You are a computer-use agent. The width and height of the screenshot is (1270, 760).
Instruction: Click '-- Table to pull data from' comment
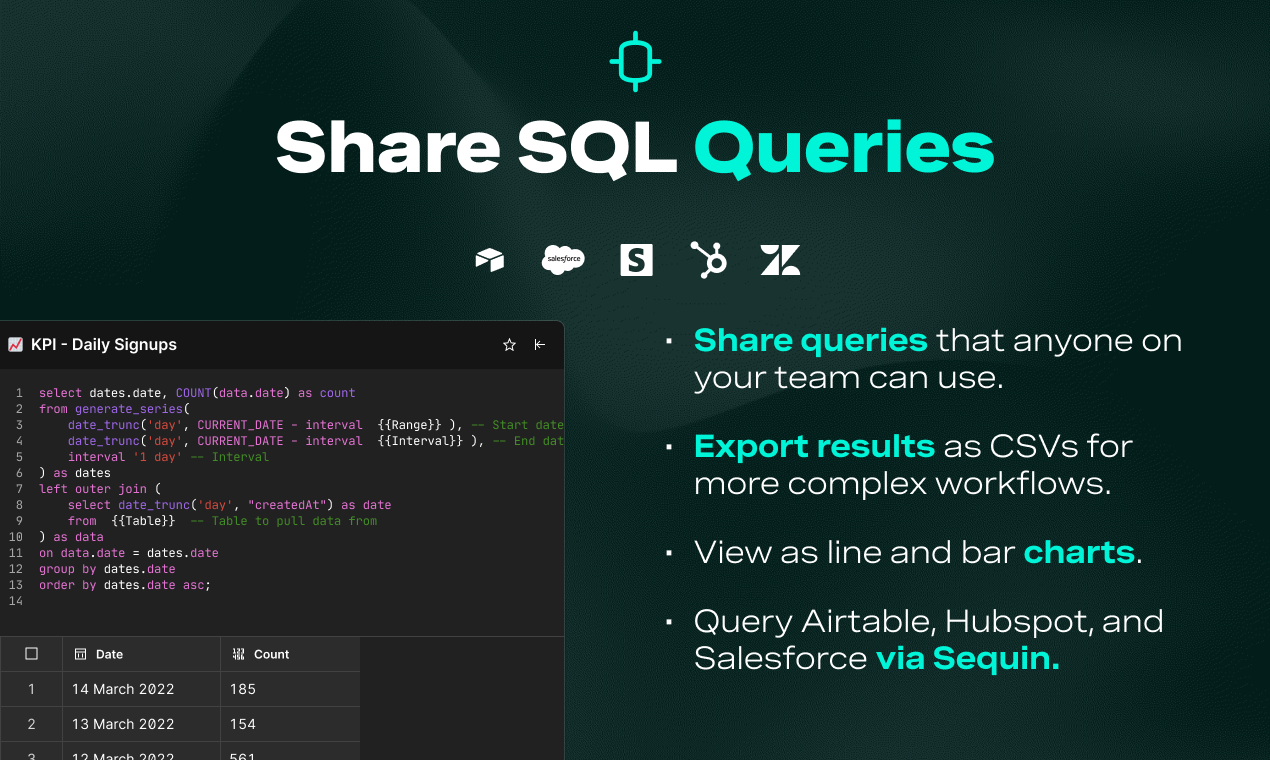(x=284, y=521)
